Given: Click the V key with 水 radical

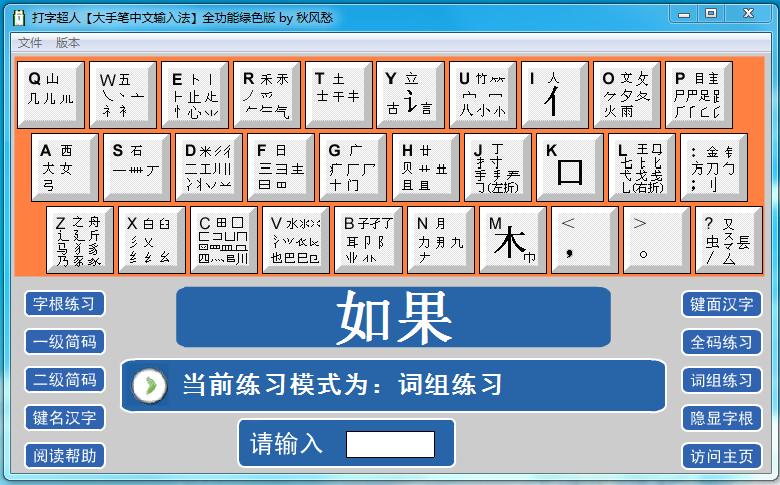Looking at the screenshot, I should (x=296, y=240).
